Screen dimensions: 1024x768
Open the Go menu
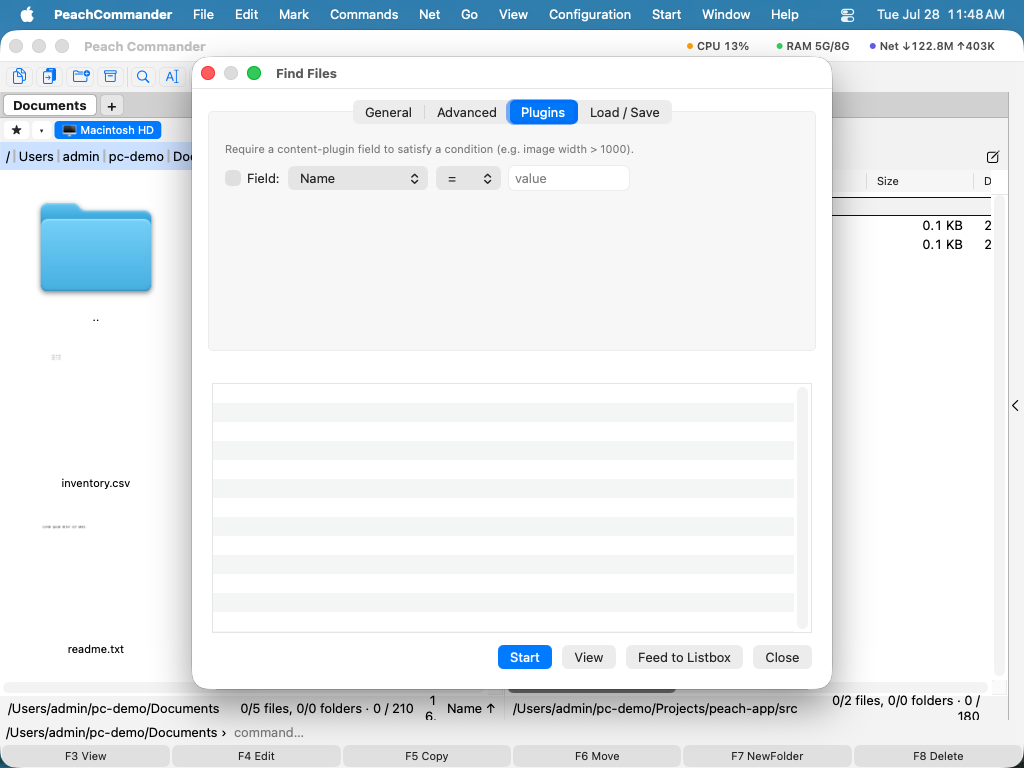coord(469,14)
